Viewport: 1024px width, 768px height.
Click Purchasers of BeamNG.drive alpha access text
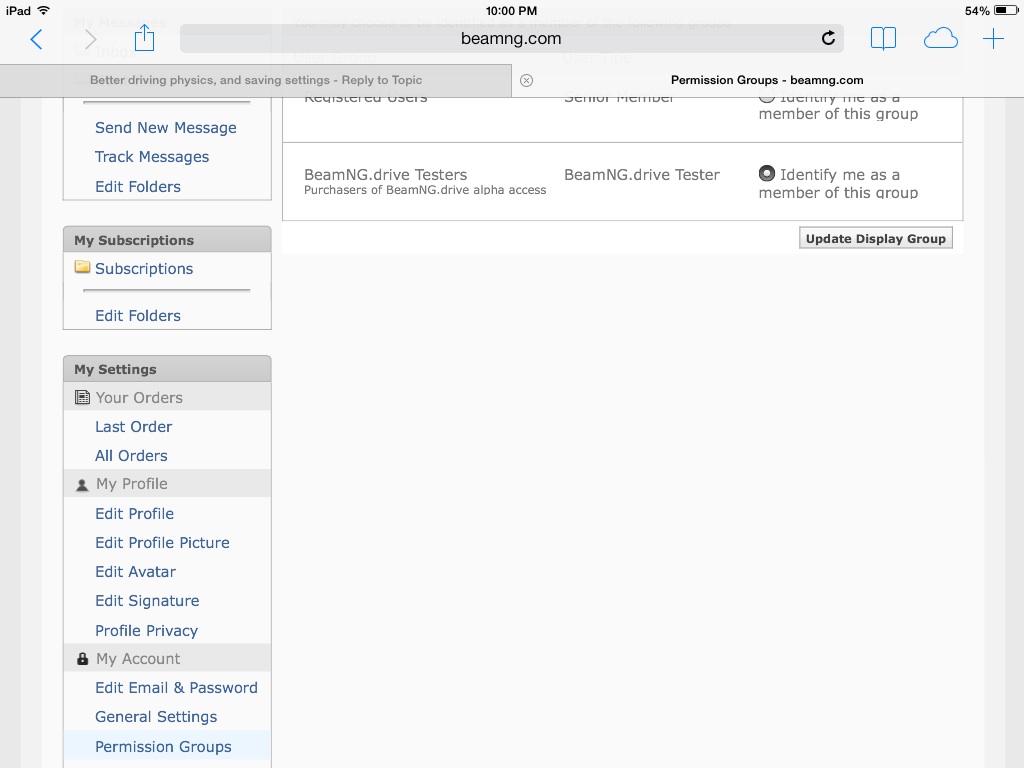(425, 190)
